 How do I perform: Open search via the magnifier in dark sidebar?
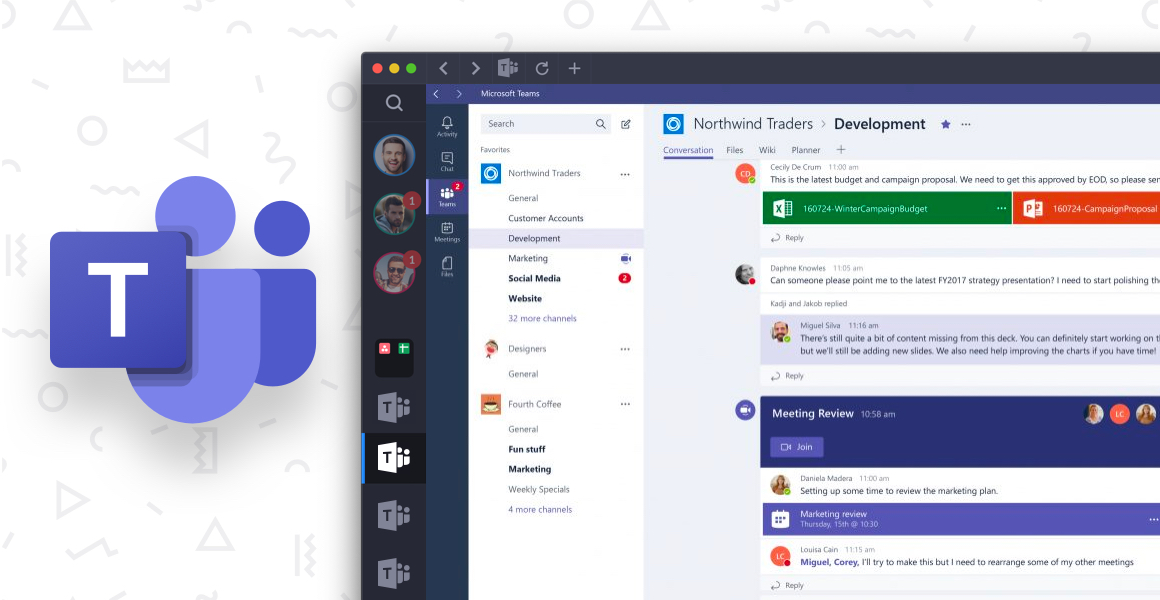click(394, 103)
